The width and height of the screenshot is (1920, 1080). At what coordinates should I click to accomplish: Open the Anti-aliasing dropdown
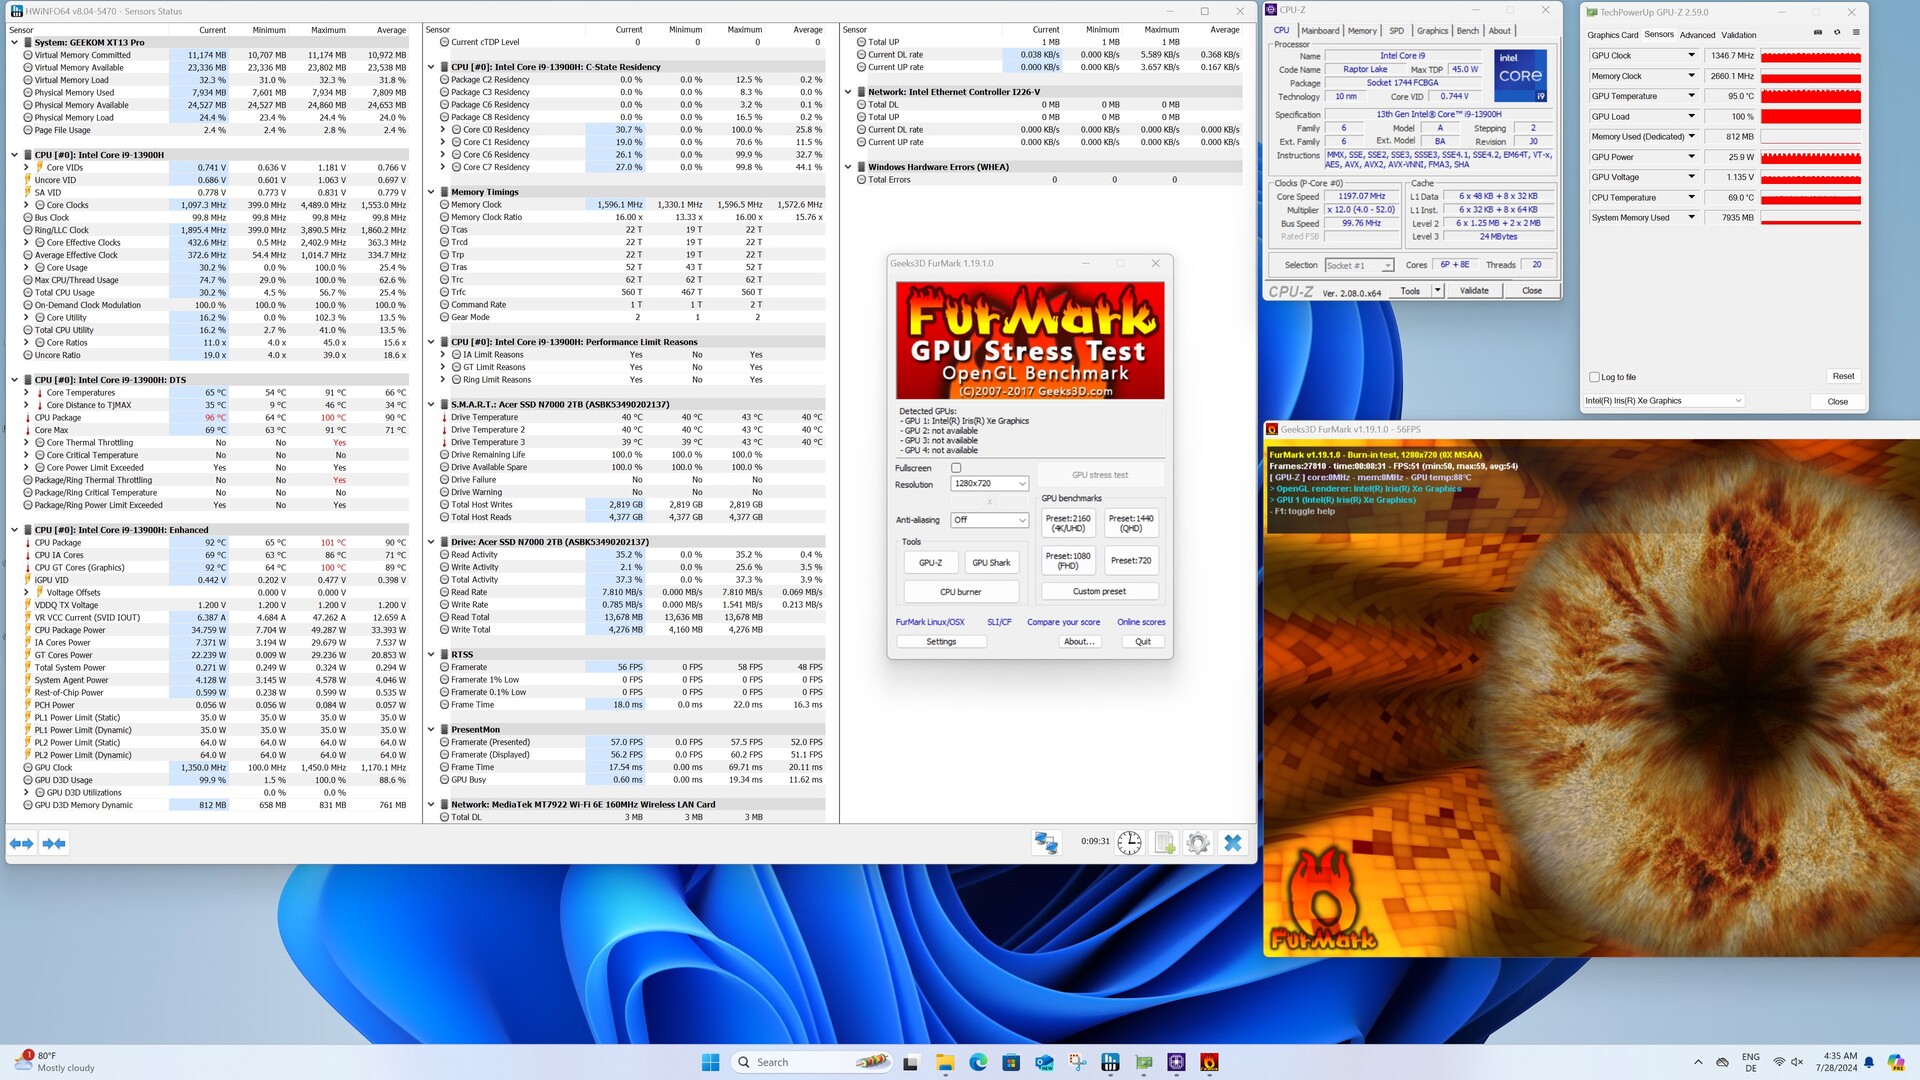pos(989,520)
